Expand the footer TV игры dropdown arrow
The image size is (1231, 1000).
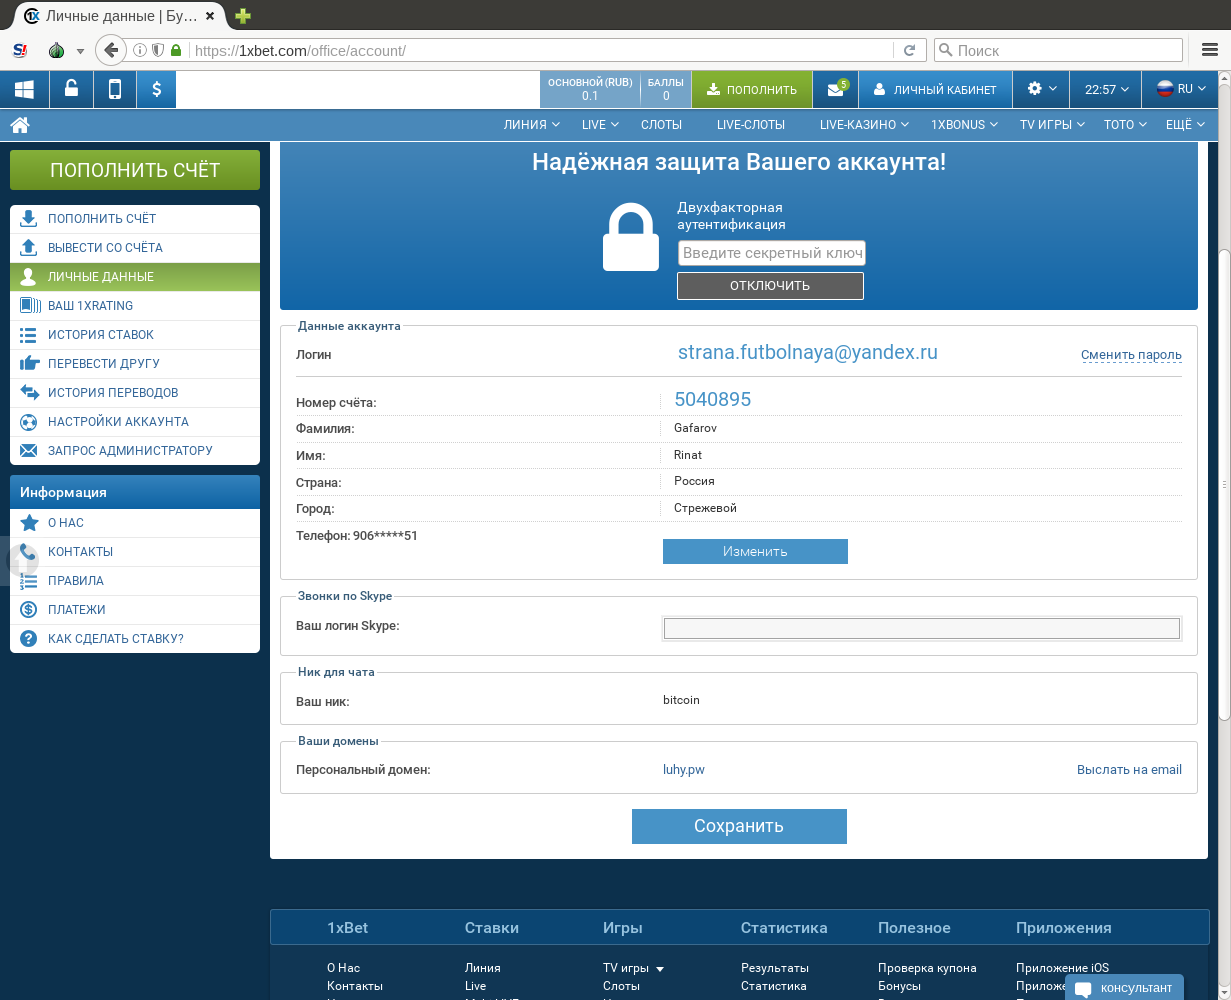click(660, 969)
